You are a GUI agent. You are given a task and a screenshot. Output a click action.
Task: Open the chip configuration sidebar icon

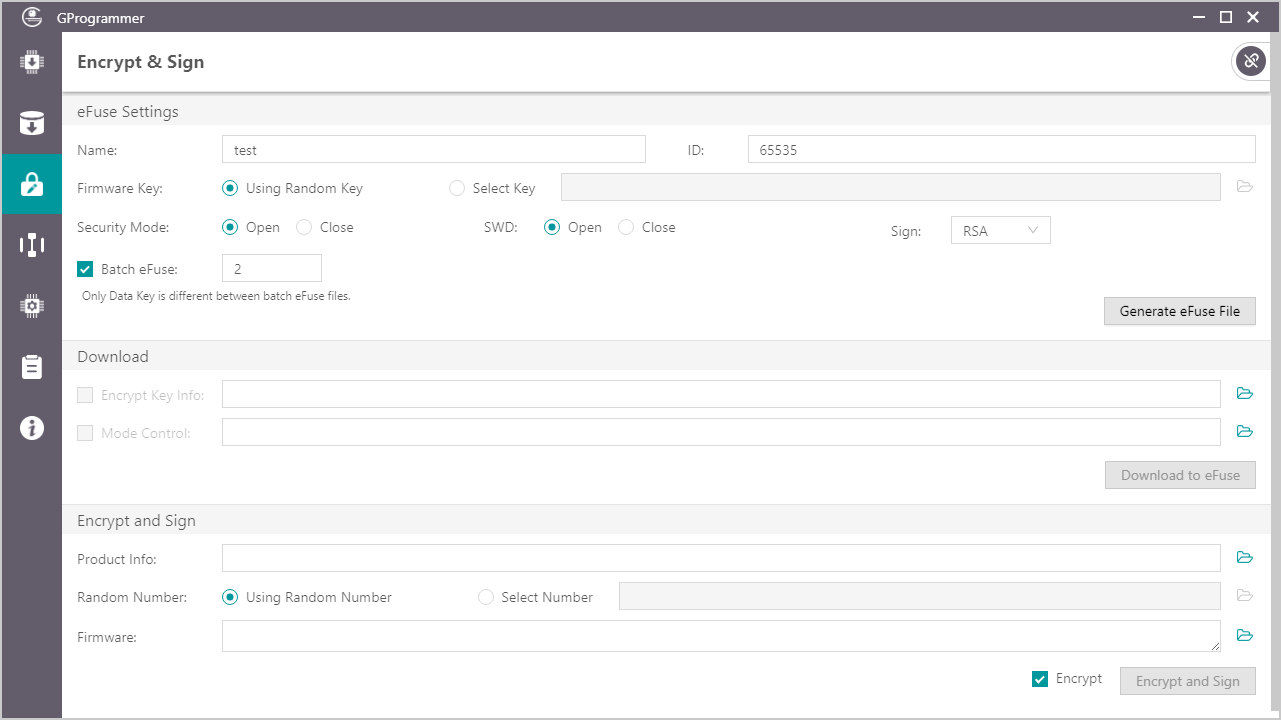(x=31, y=305)
